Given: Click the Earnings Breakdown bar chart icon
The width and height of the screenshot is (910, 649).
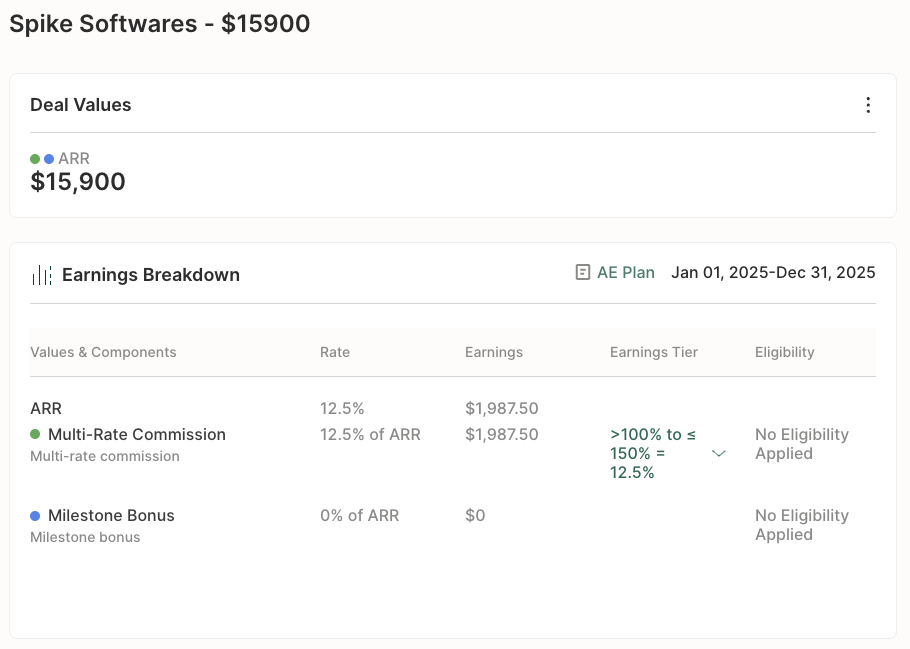Looking at the screenshot, I should [42, 275].
